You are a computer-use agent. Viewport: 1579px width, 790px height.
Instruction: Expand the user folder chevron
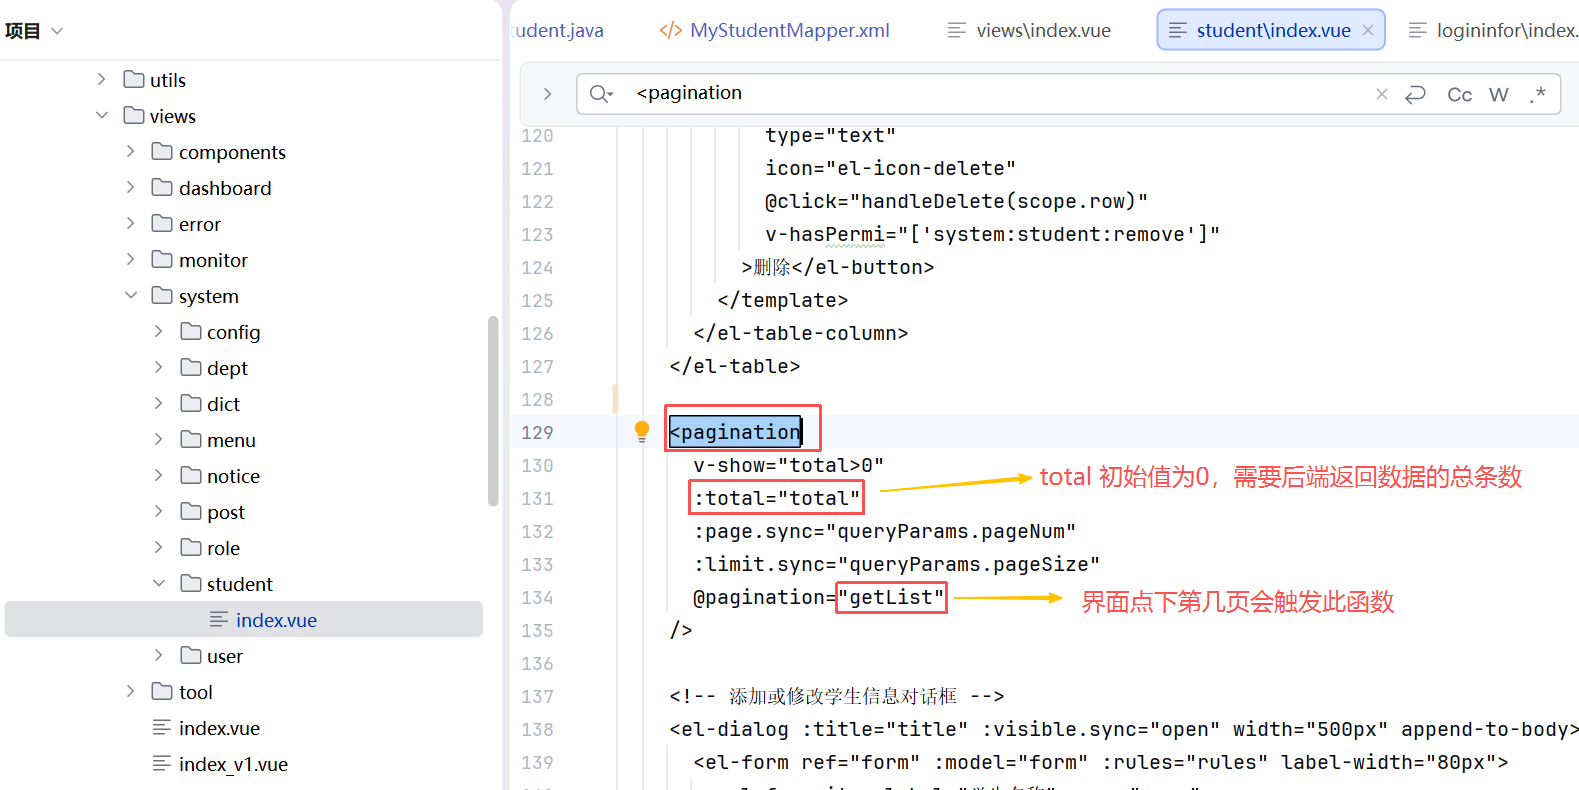pyautogui.click(x=158, y=655)
